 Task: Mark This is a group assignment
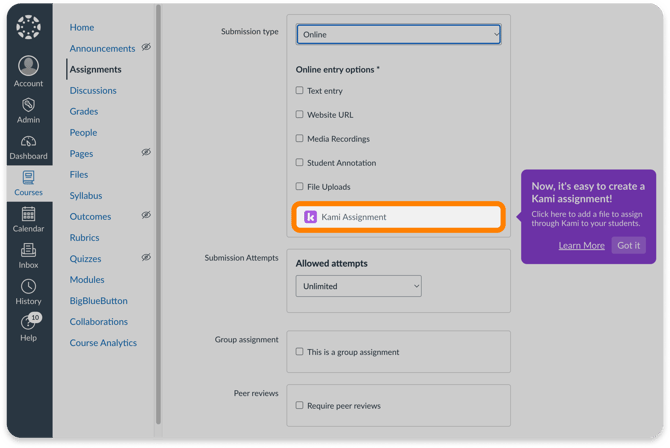tap(300, 351)
